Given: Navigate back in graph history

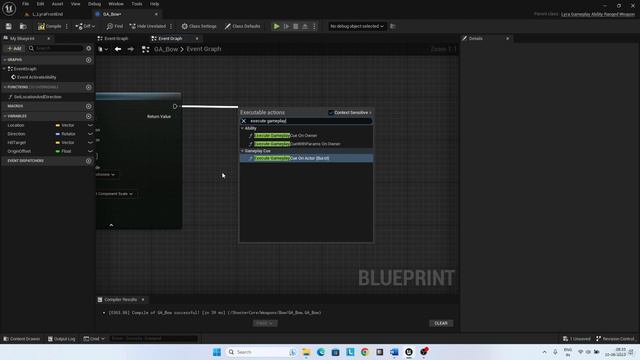Looking at the screenshot, I should tap(118, 49).
